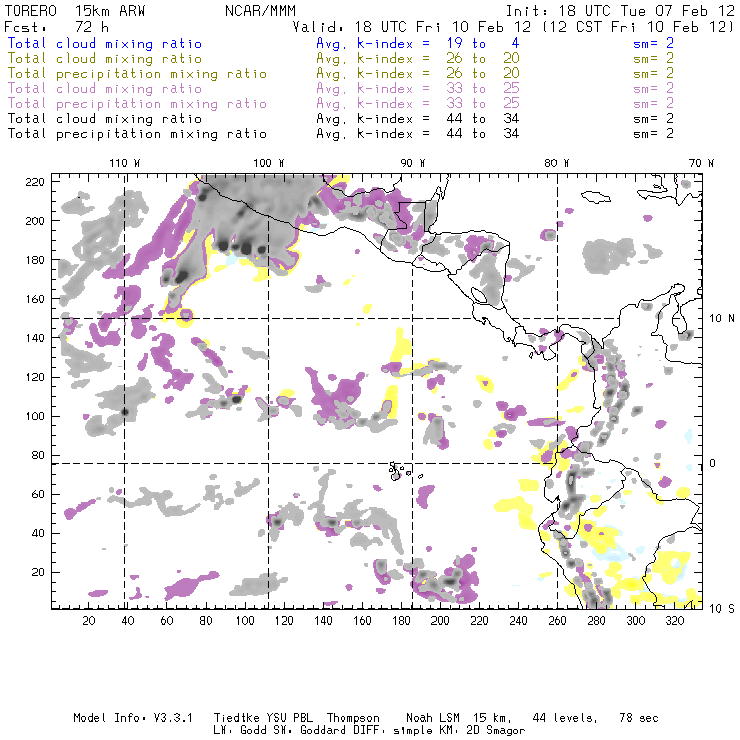Click the purple "Total cloud mixing ratio" legend entry
Screen dimensions: 740x740
click(105, 89)
